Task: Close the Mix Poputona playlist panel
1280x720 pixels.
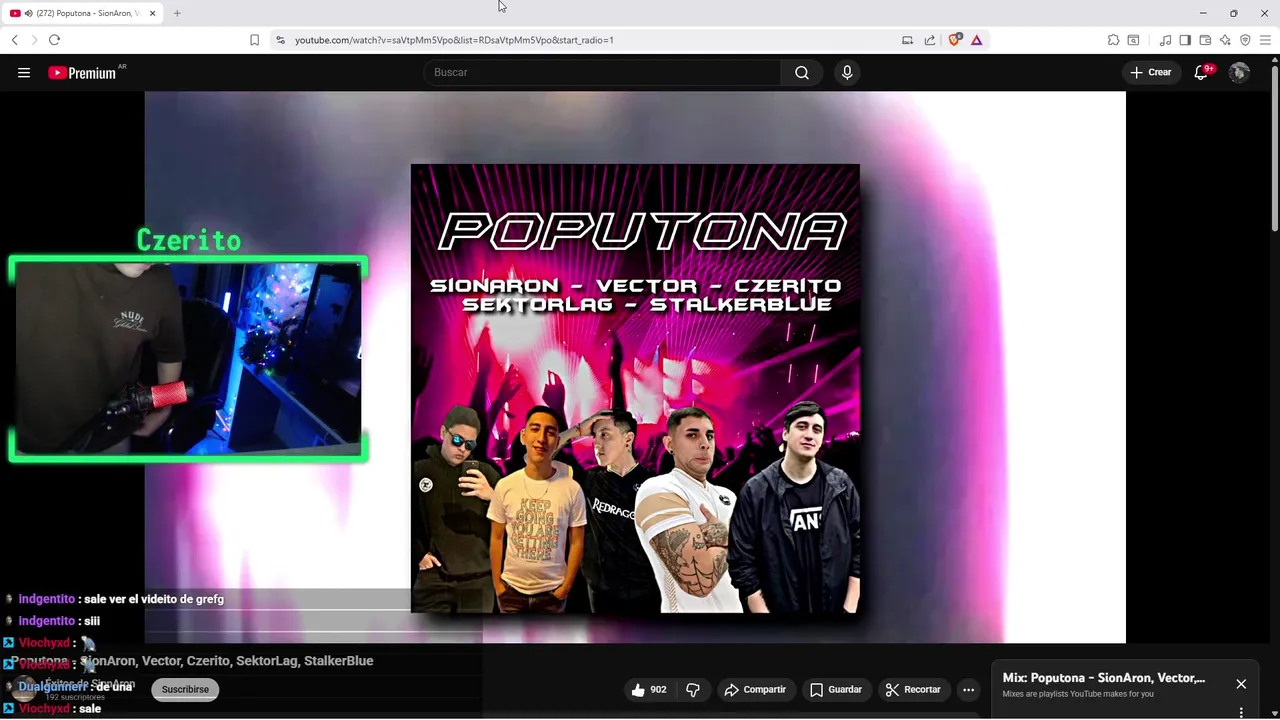Action: [x=1241, y=684]
